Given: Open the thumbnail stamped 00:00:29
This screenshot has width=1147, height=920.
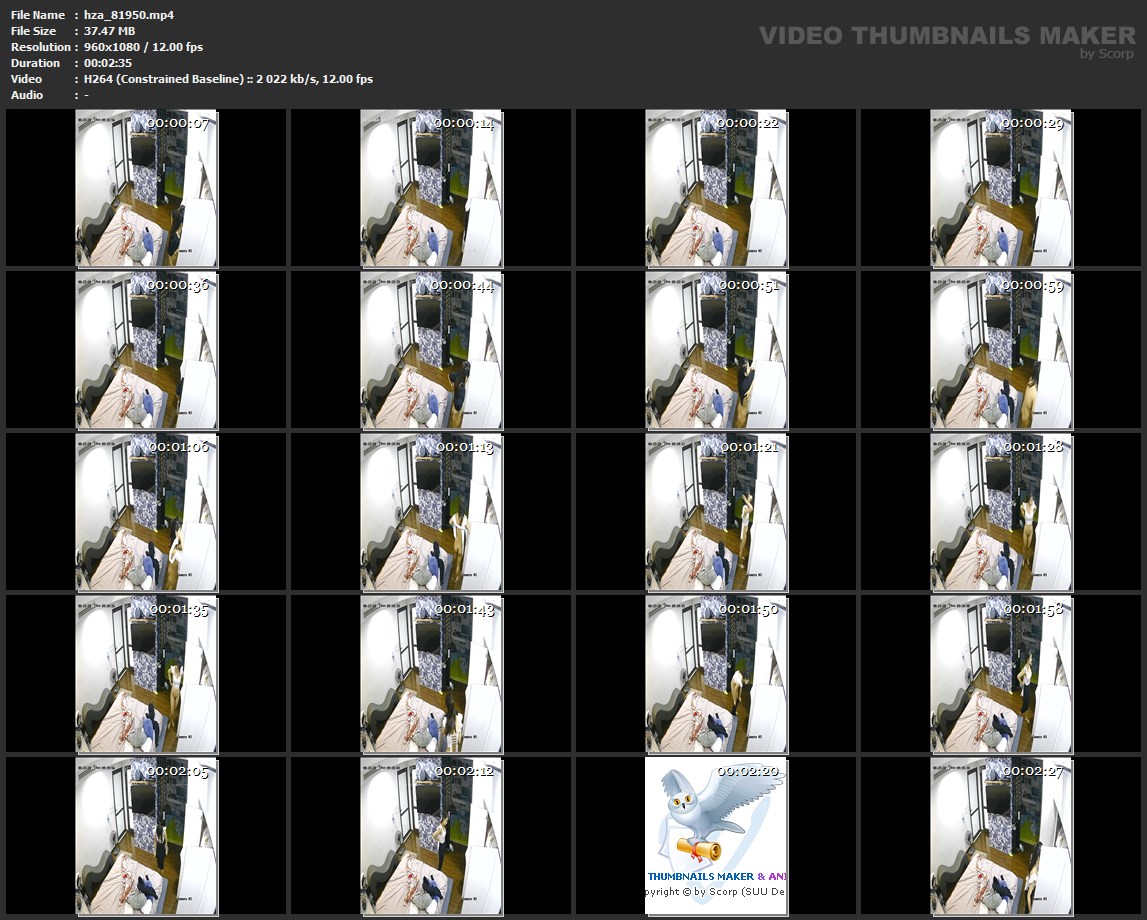Looking at the screenshot, I should click(x=1001, y=188).
